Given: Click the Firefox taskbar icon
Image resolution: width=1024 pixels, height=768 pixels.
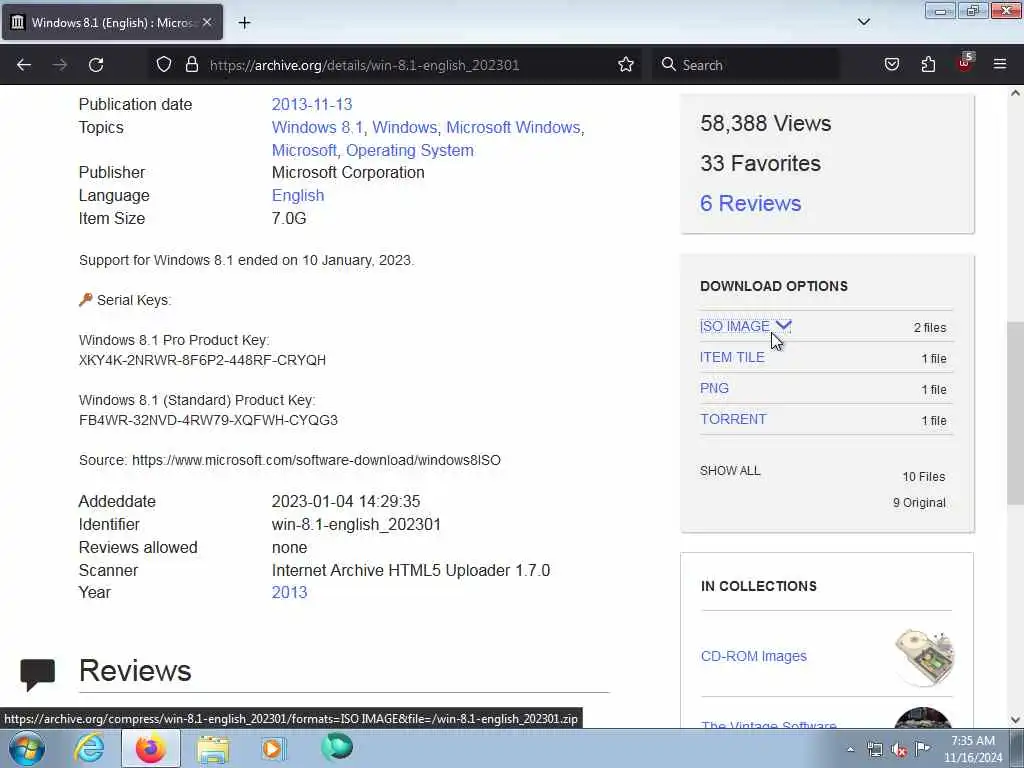Looking at the screenshot, I should click(x=151, y=748).
